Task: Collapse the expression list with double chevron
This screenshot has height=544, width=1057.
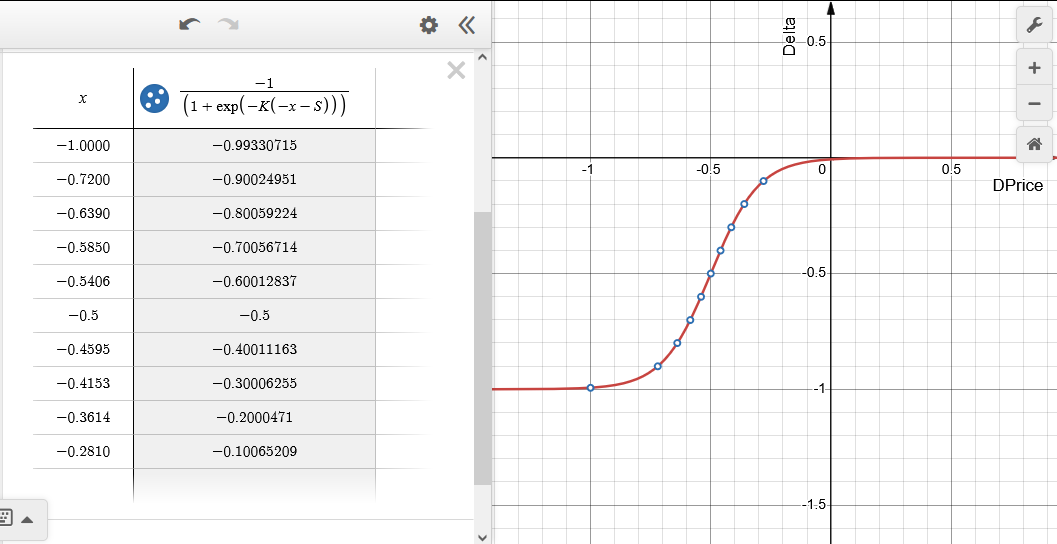Action: click(x=466, y=26)
